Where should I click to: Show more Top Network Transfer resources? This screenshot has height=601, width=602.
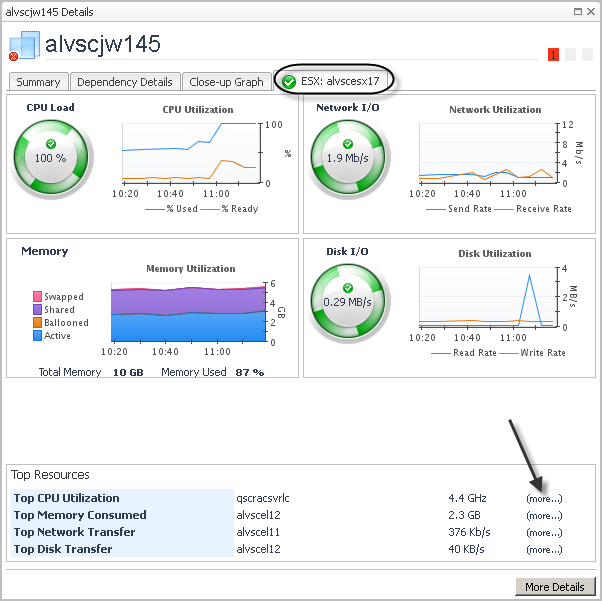coord(544,533)
